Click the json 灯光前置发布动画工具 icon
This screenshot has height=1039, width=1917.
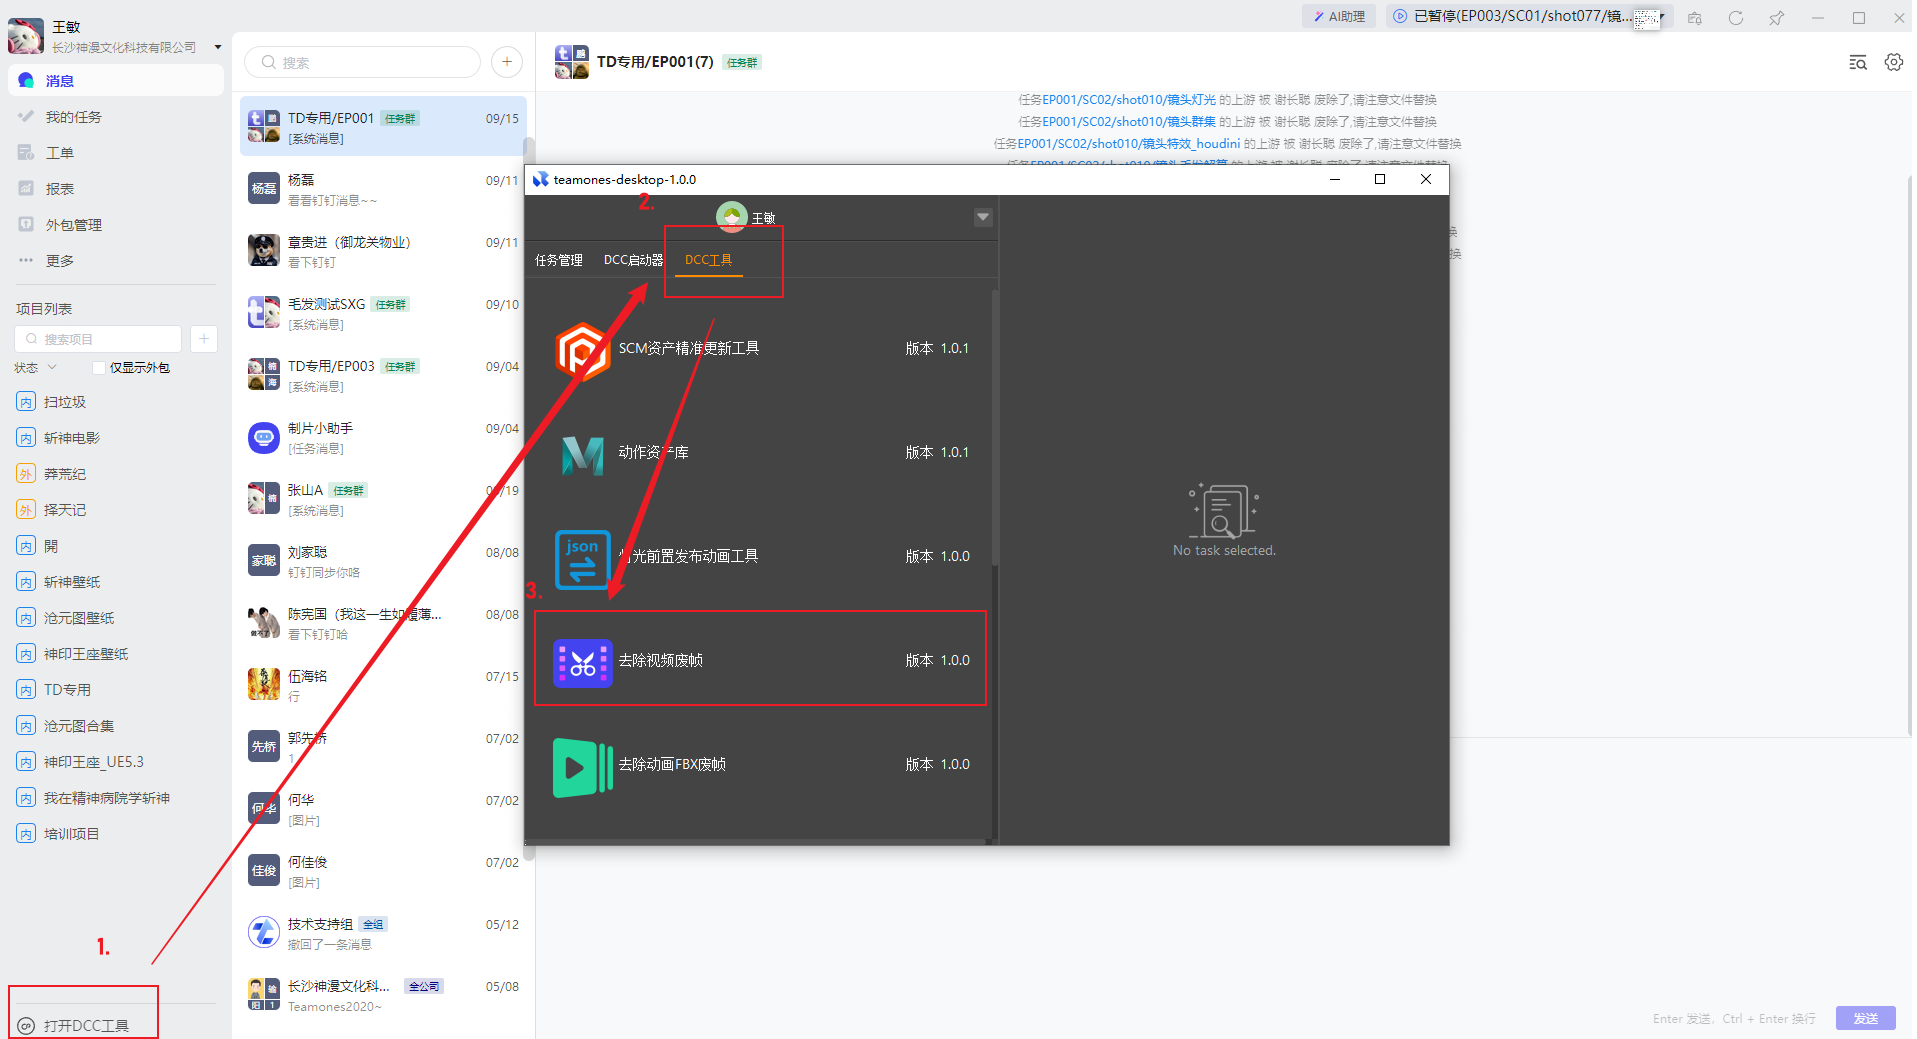(582, 558)
